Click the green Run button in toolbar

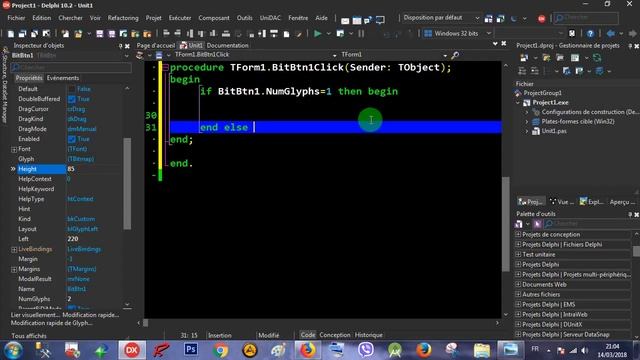318,33
